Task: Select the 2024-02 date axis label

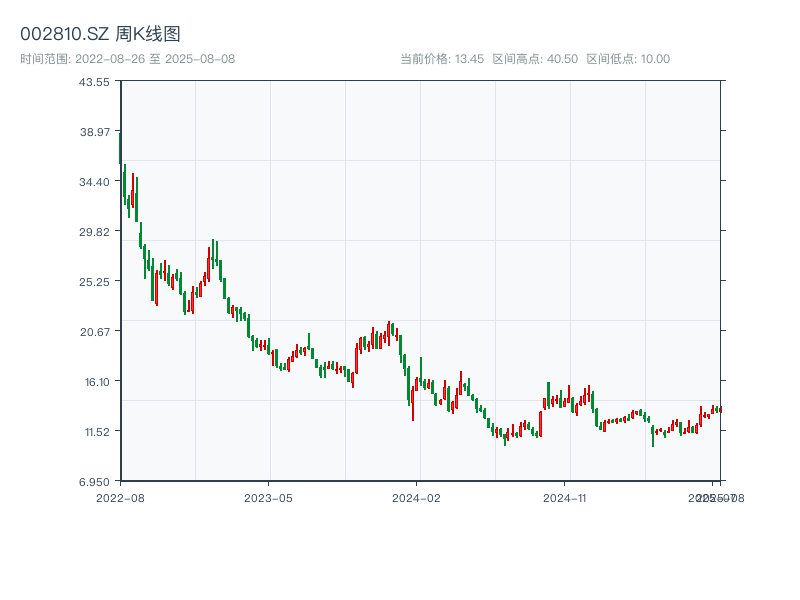Action: click(417, 497)
